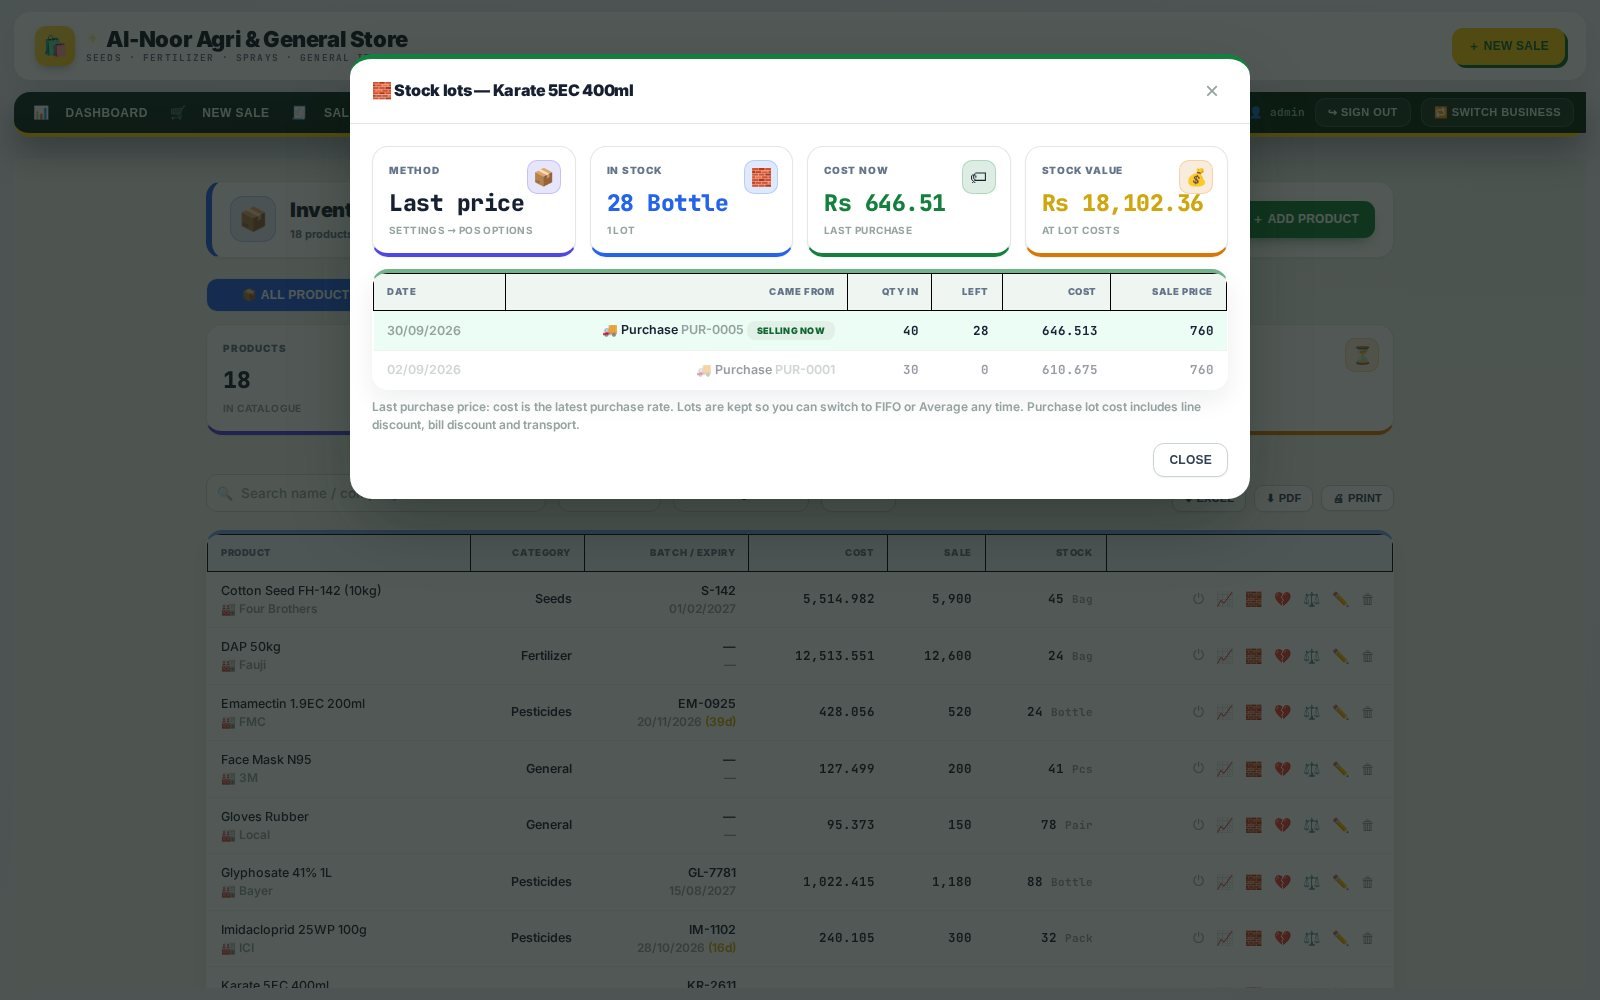Click the SALE PRICE column header
Image resolution: width=1600 pixels, height=1000 pixels.
pos(1168,292)
